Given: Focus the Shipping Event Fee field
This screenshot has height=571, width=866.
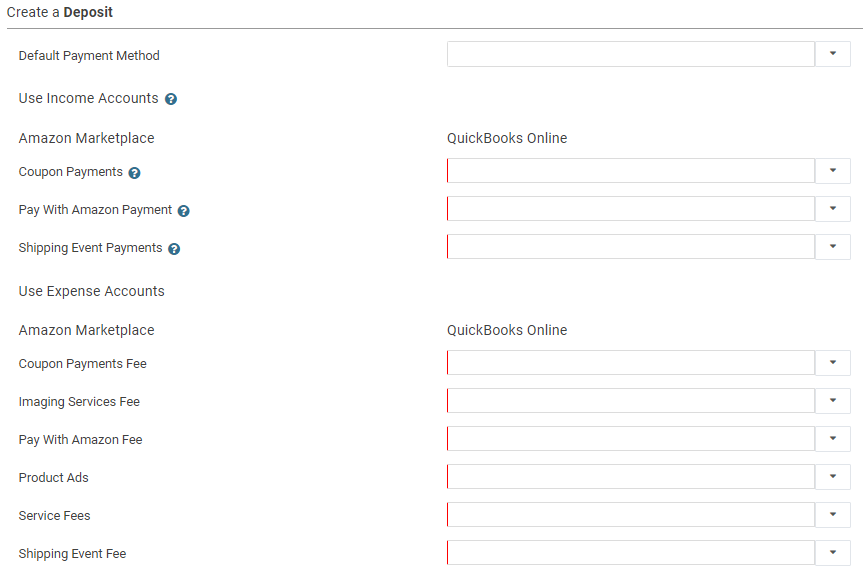Looking at the screenshot, I should click(x=631, y=553).
